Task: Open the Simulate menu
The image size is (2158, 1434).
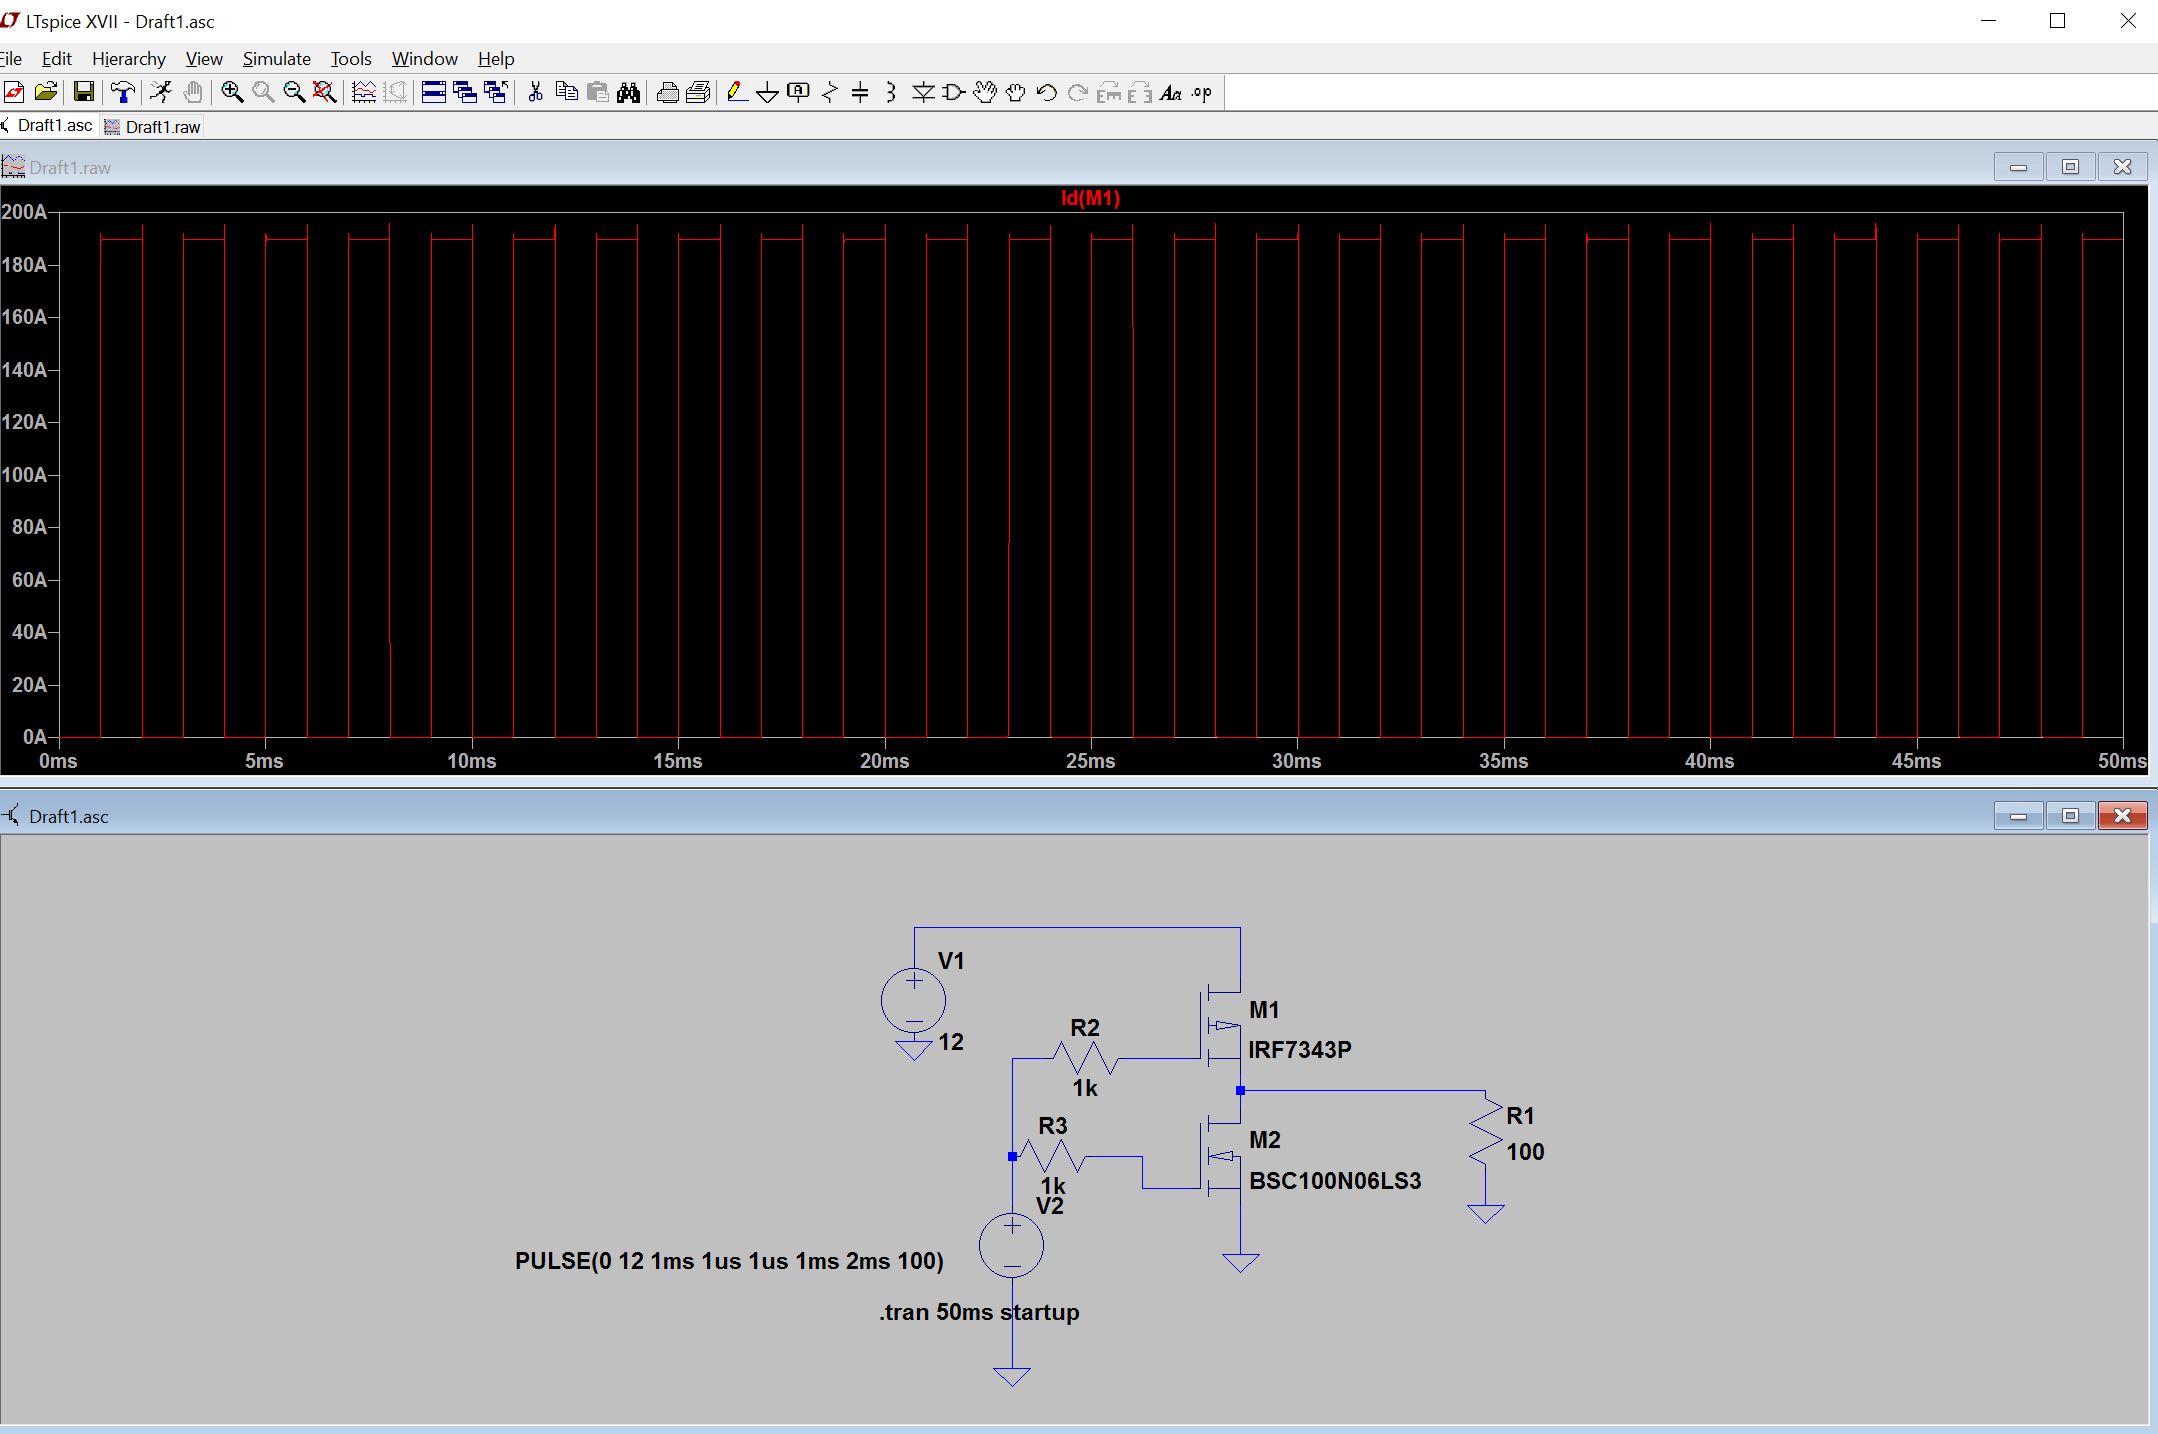Action: pos(277,59)
